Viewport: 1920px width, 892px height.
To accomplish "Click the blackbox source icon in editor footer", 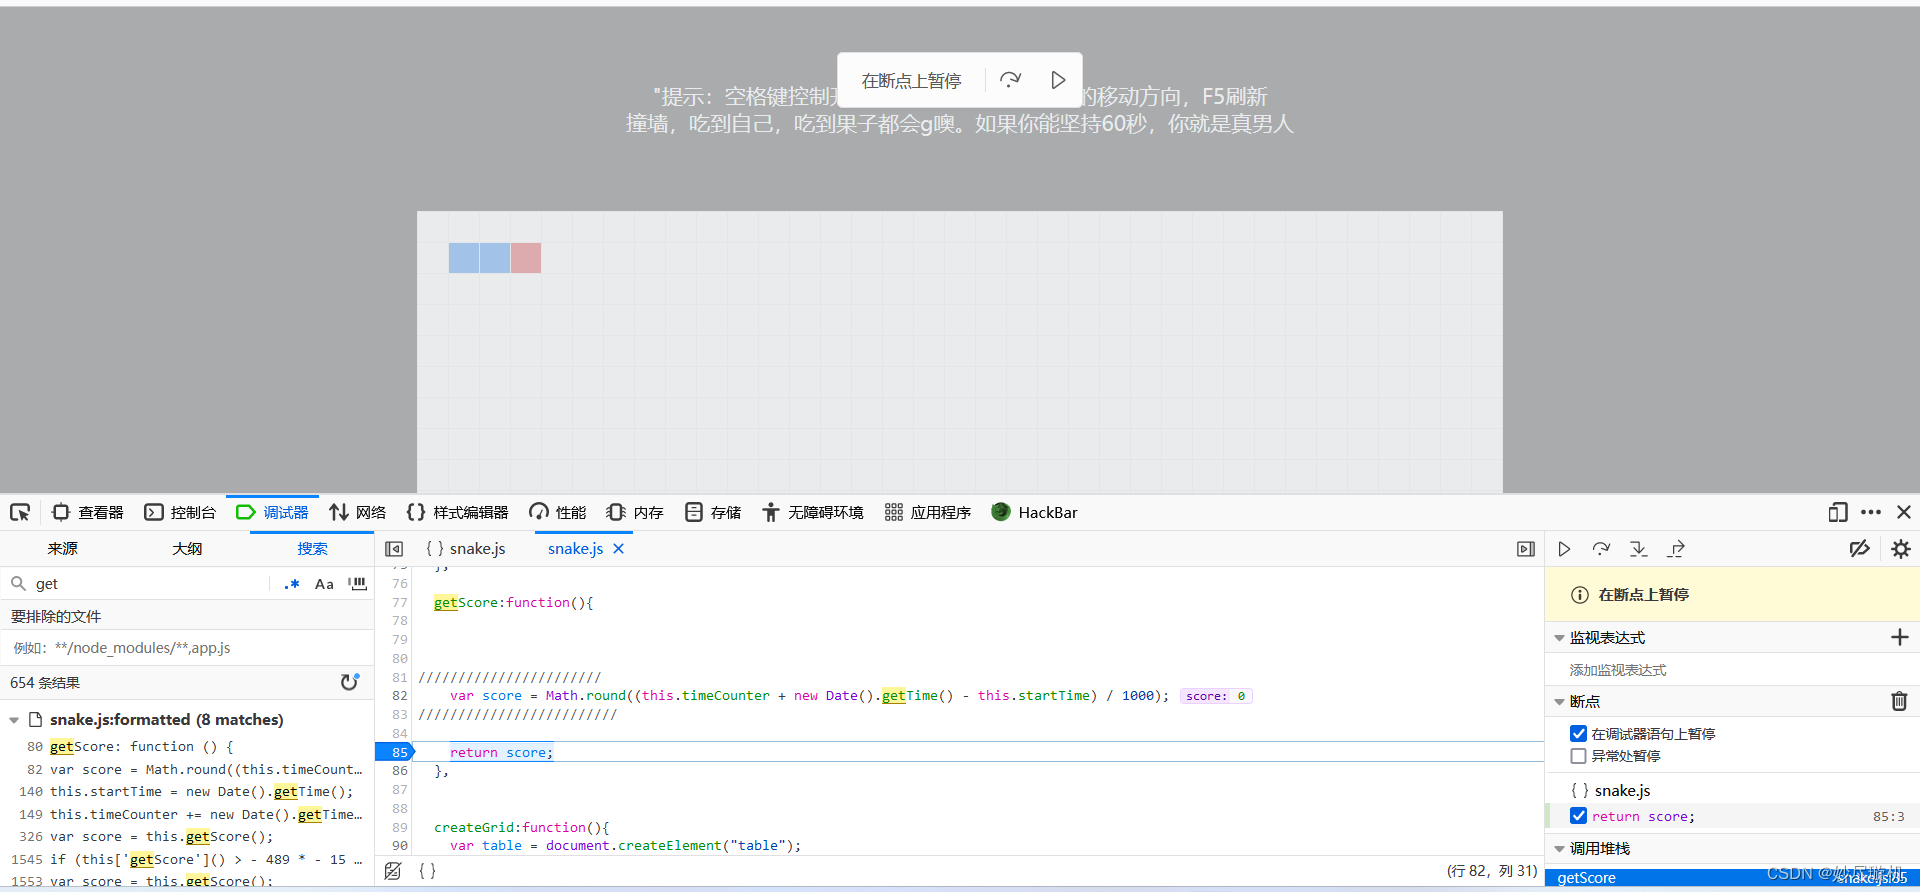I will pyautogui.click(x=393, y=871).
